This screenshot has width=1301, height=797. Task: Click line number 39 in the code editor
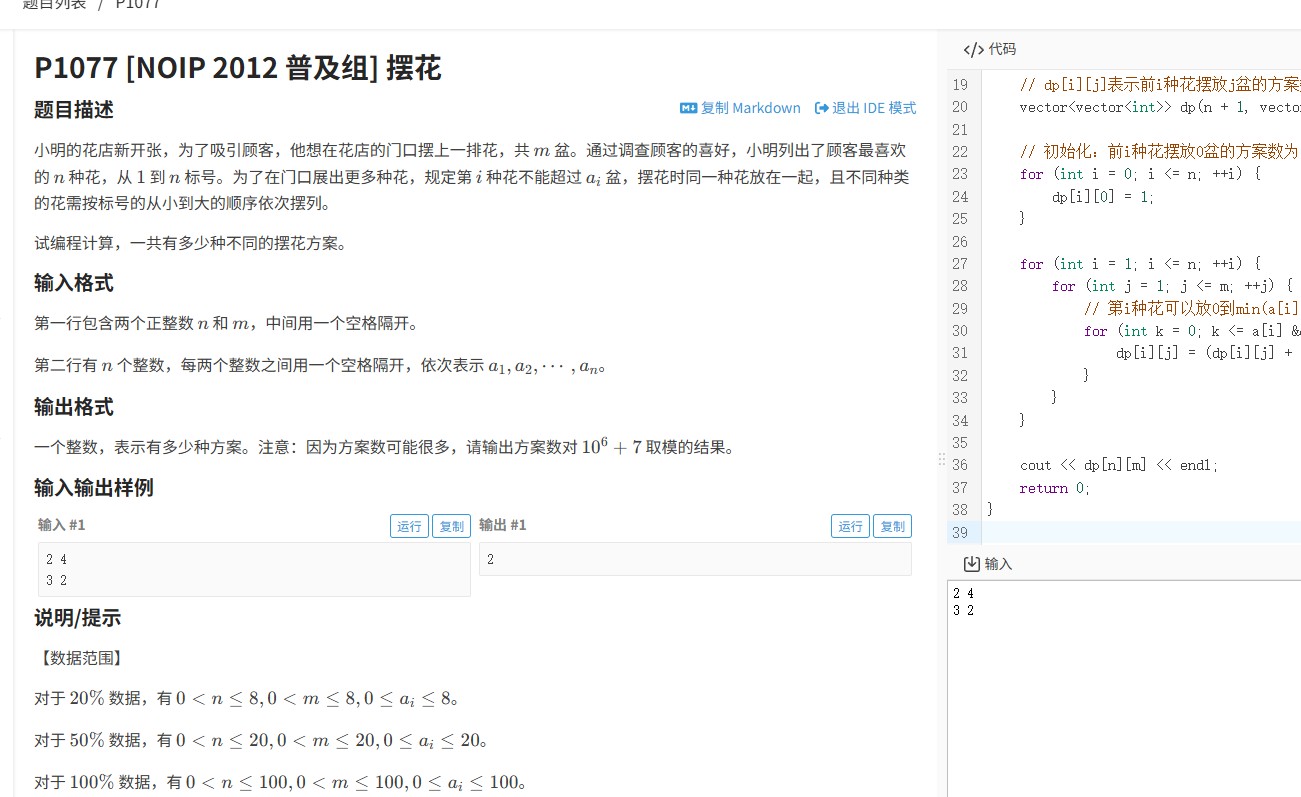pos(960,533)
